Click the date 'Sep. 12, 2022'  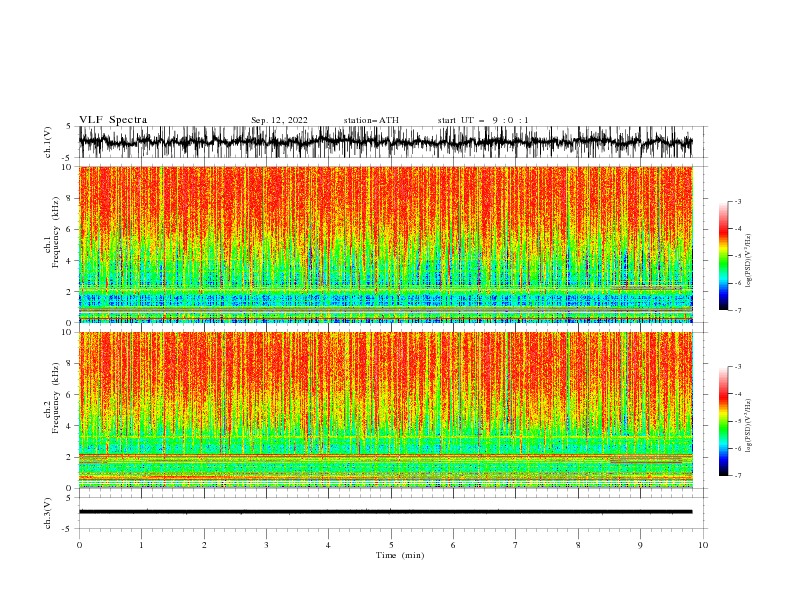(279, 120)
